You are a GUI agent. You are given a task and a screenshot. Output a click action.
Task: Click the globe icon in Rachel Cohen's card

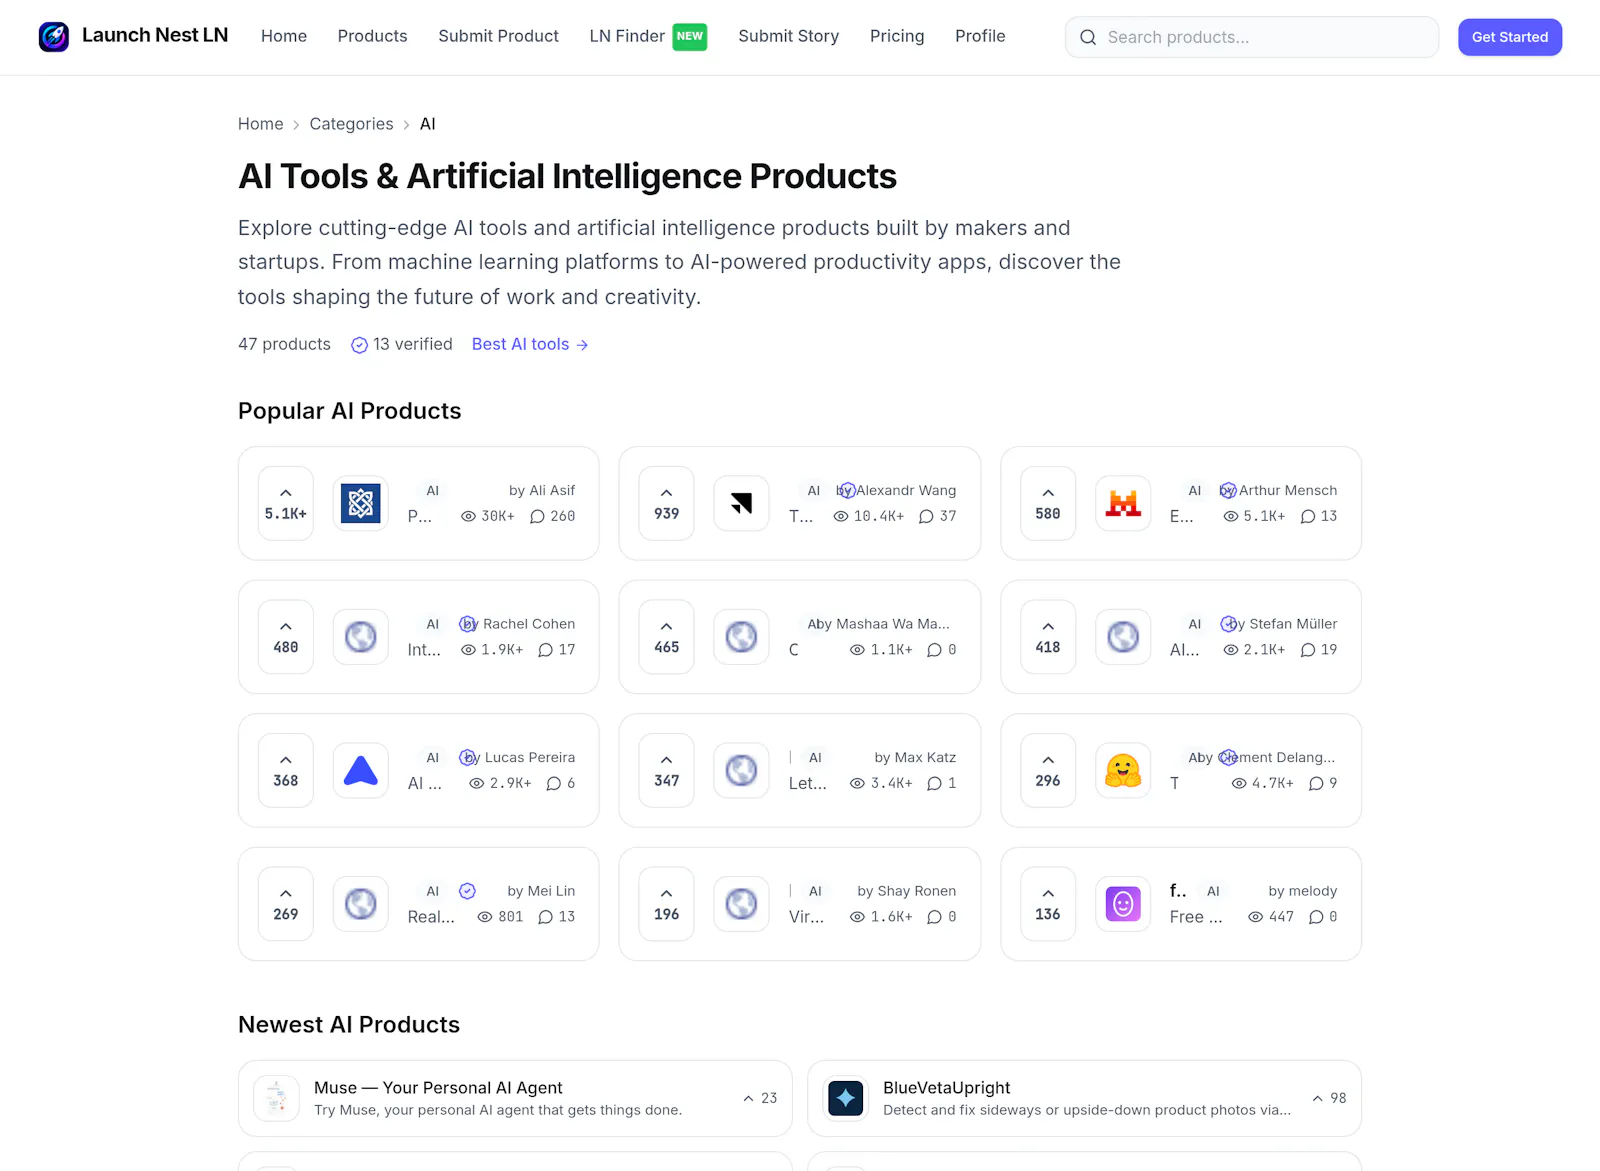(x=361, y=637)
